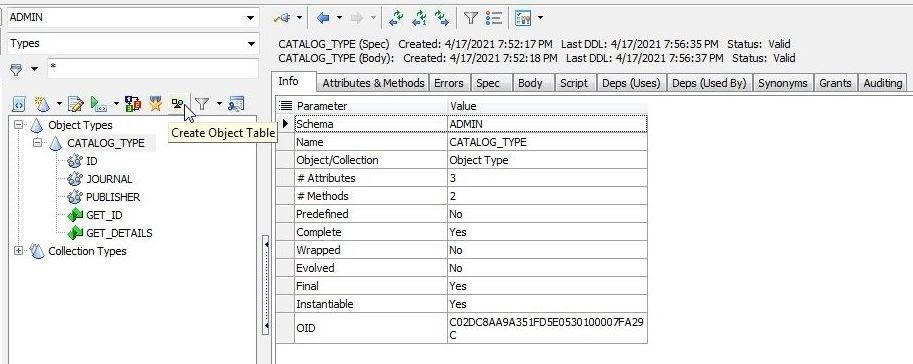The height and width of the screenshot is (364, 913).
Task: Open dropdown arrow next to green execute icon
Action: [x=116, y=105]
